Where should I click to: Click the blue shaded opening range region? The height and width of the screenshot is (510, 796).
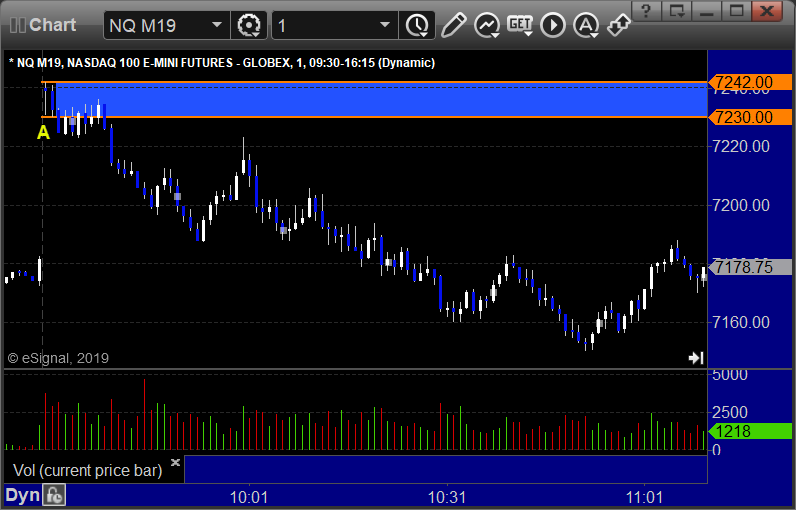point(381,100)
